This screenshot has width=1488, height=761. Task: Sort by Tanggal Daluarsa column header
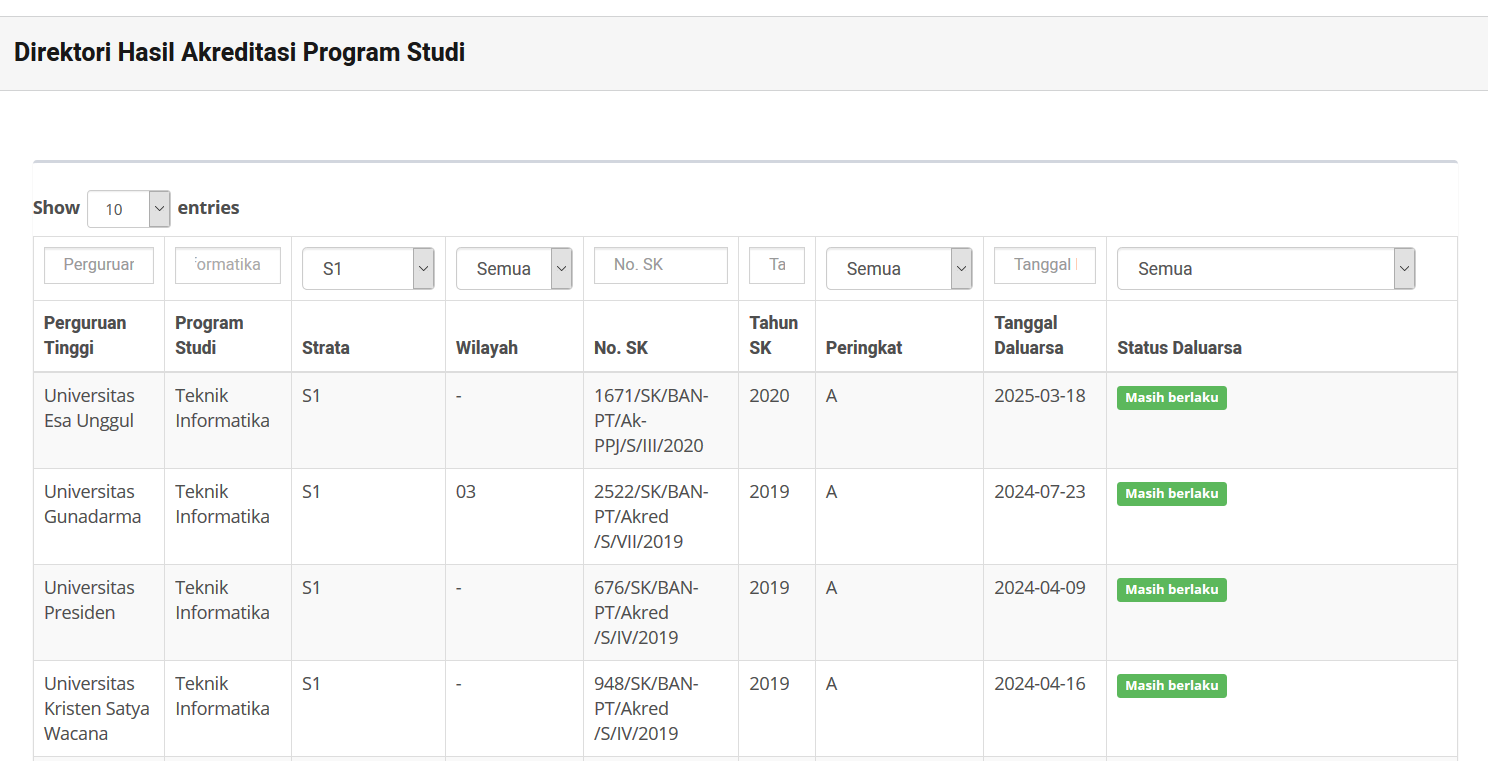coord(1029,335)
